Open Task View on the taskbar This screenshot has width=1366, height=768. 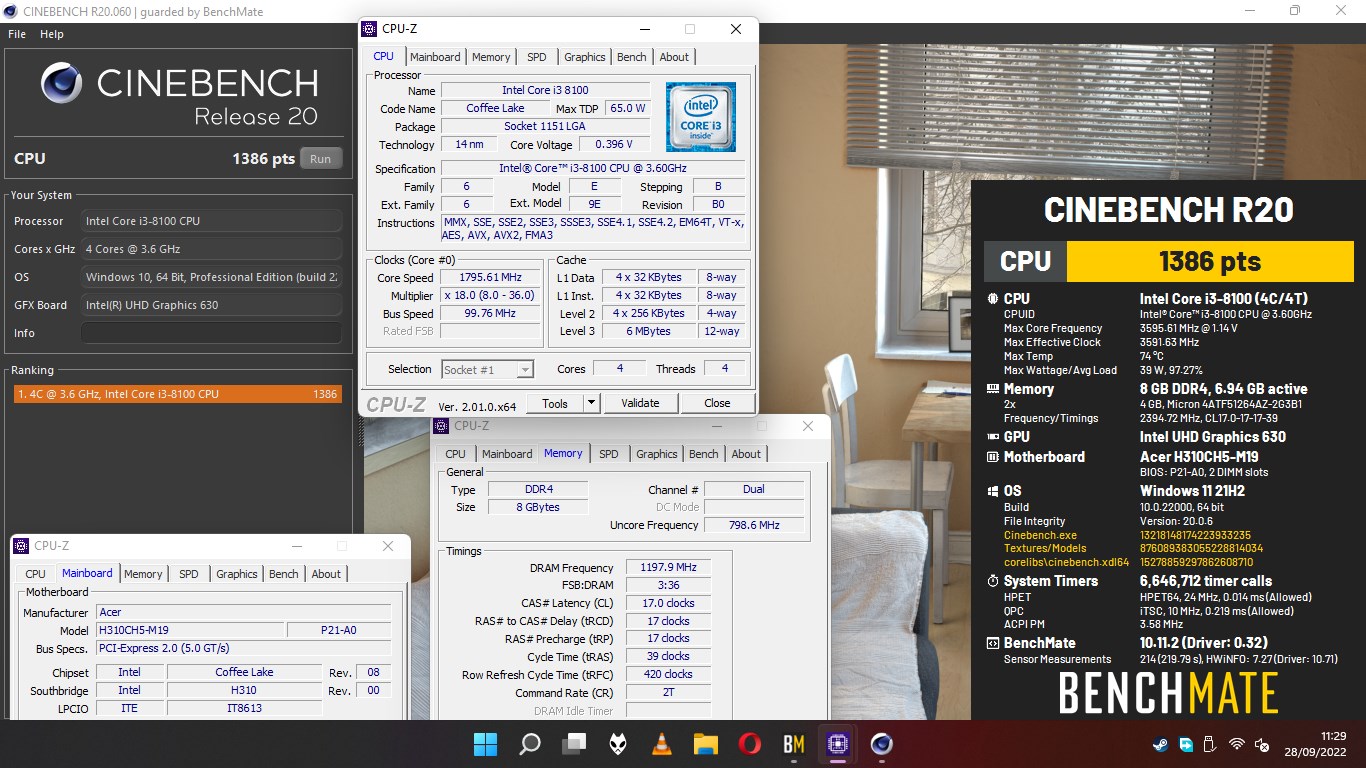tap(574, 744)
